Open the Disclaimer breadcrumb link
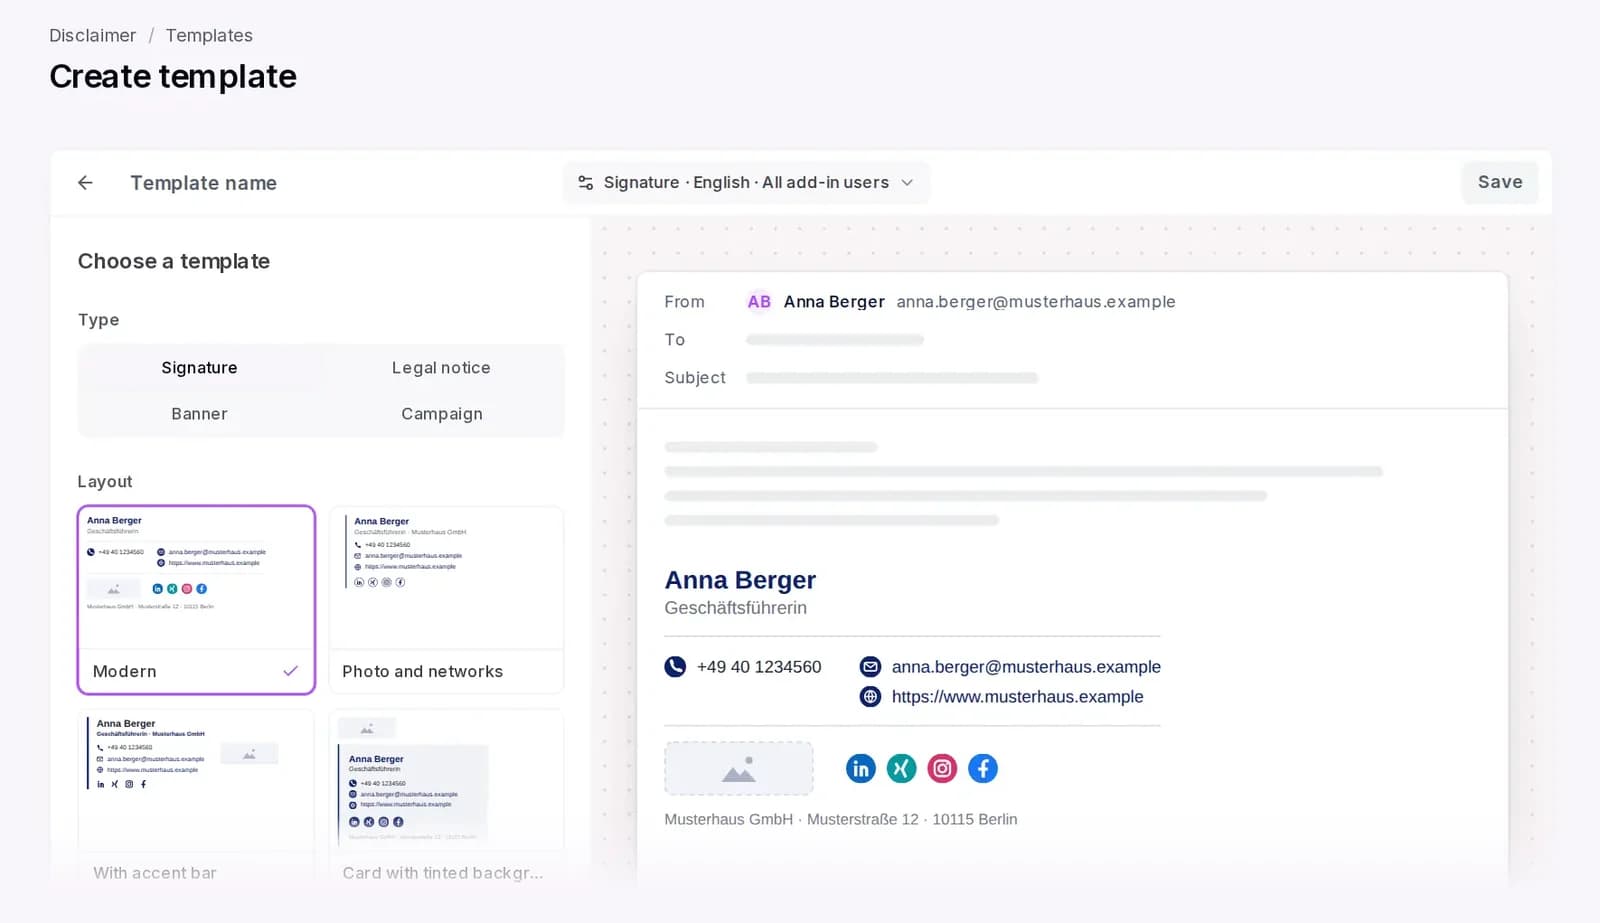Image resolution: width=1600 pixels, height=923 pixels. point(92,35)
